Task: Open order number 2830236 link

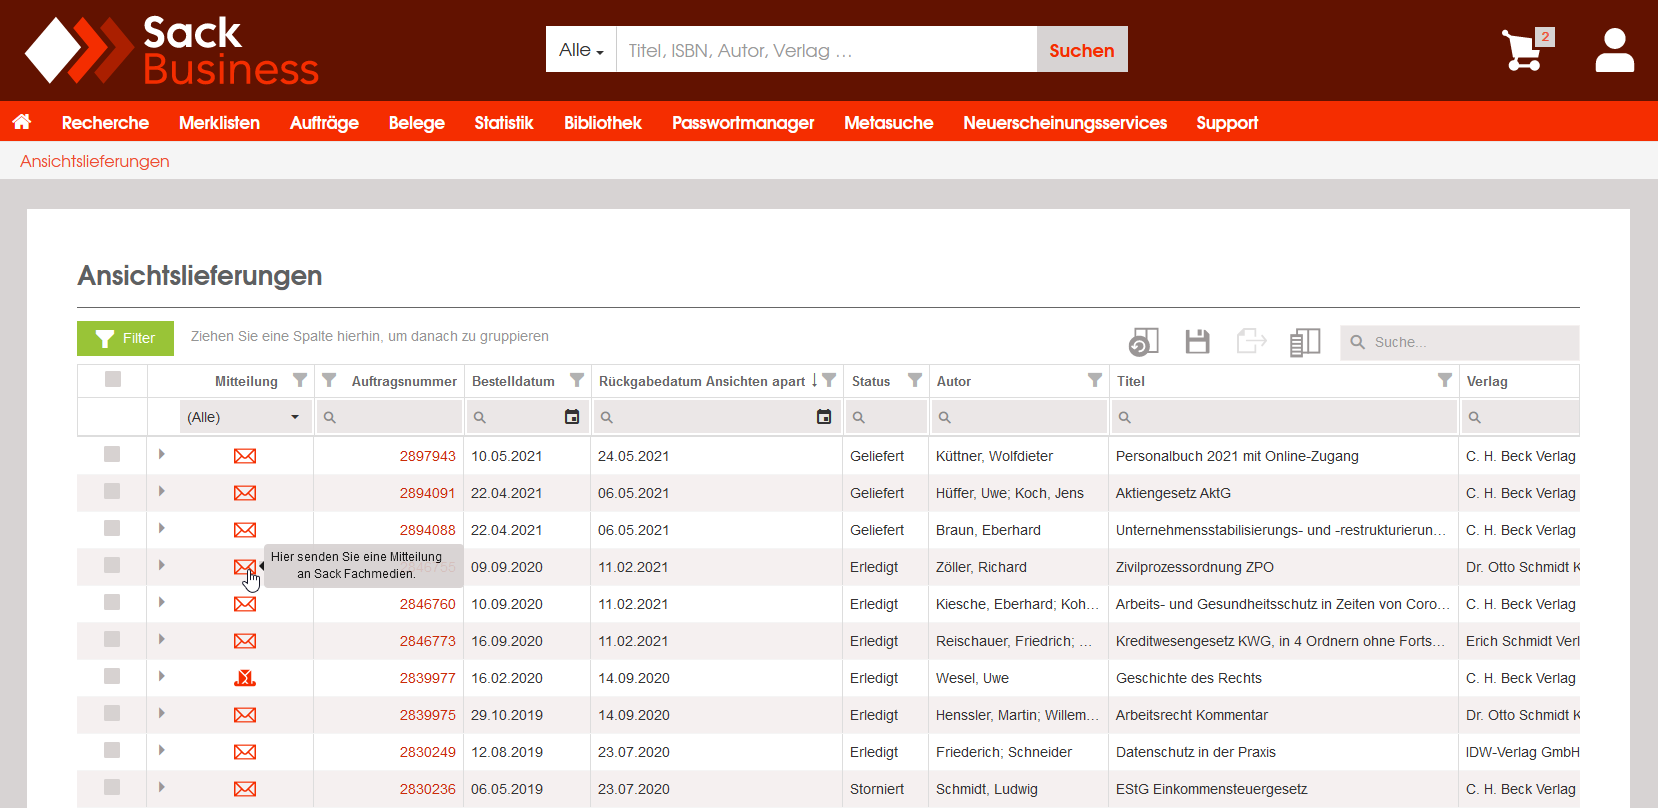Action: pos(427,789)
